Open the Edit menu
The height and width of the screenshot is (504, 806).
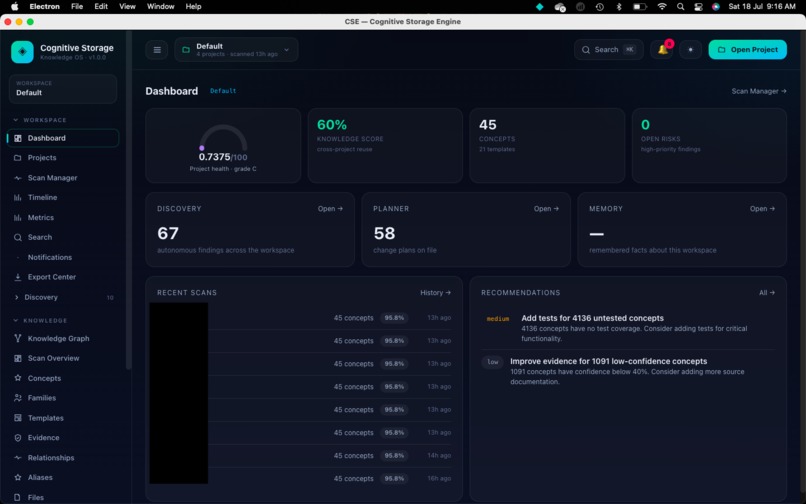tap(101, 7)
